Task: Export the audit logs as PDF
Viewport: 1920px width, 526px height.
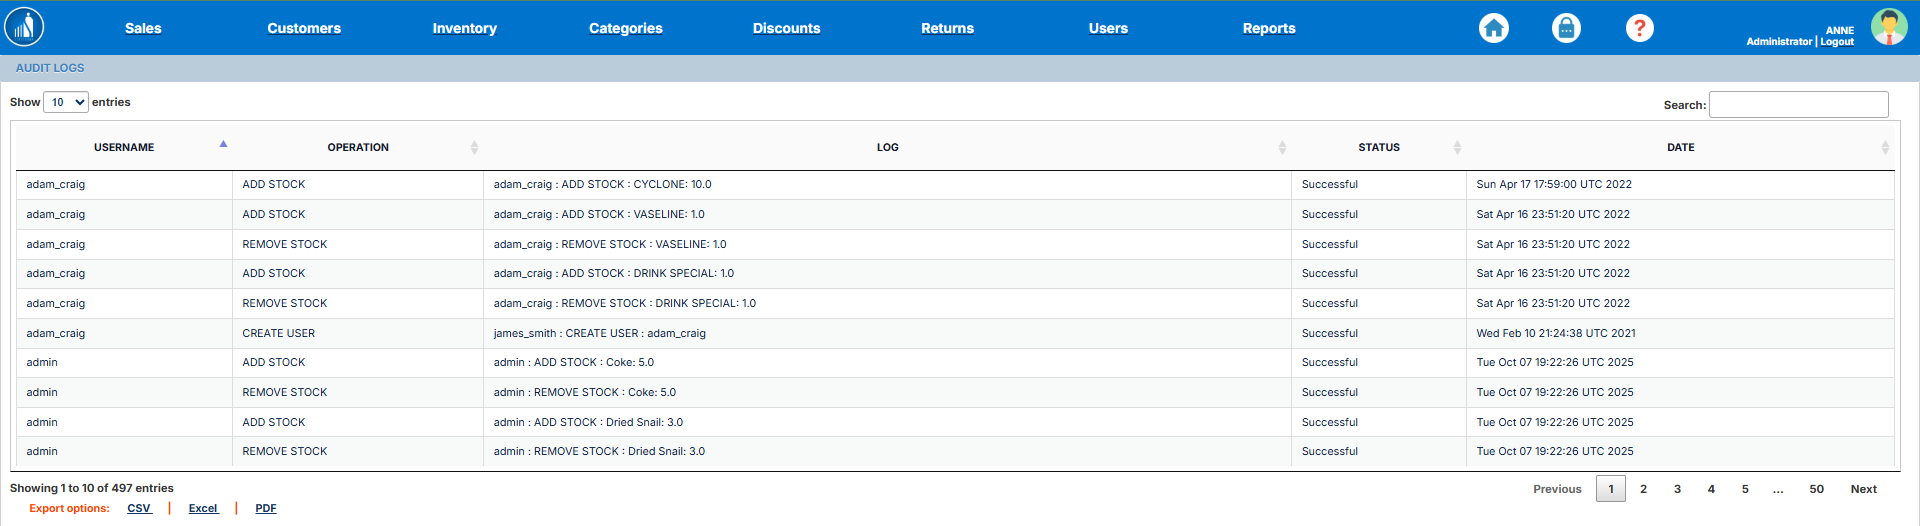Action: coord(265,508)
